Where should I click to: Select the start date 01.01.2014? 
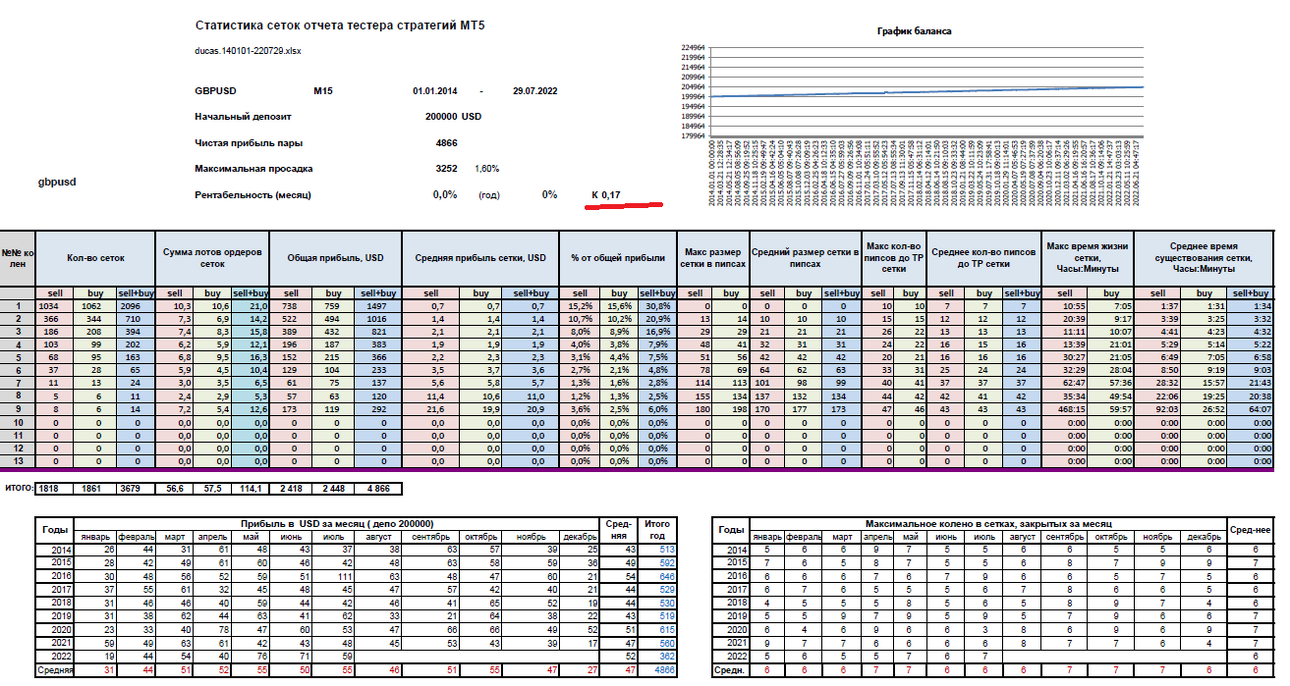pos(435,91)
